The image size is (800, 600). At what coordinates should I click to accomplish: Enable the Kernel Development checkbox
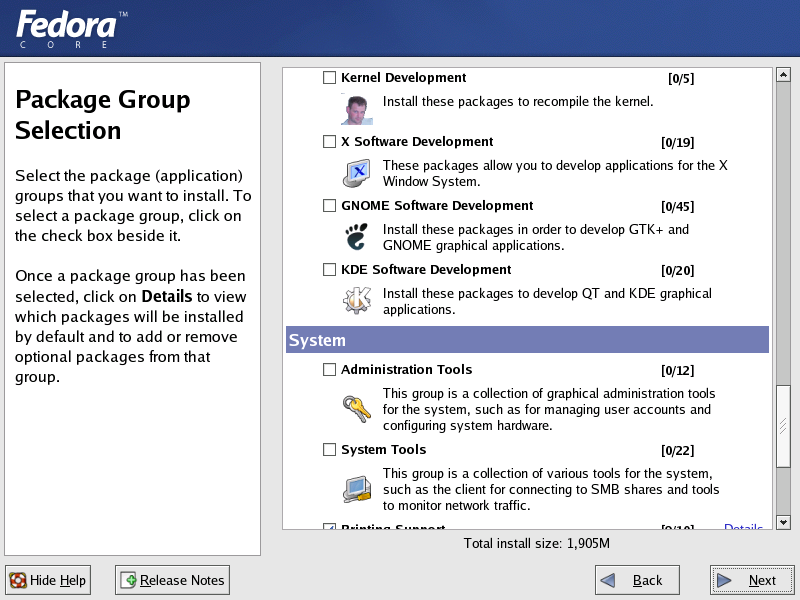(x=330, y=78)
